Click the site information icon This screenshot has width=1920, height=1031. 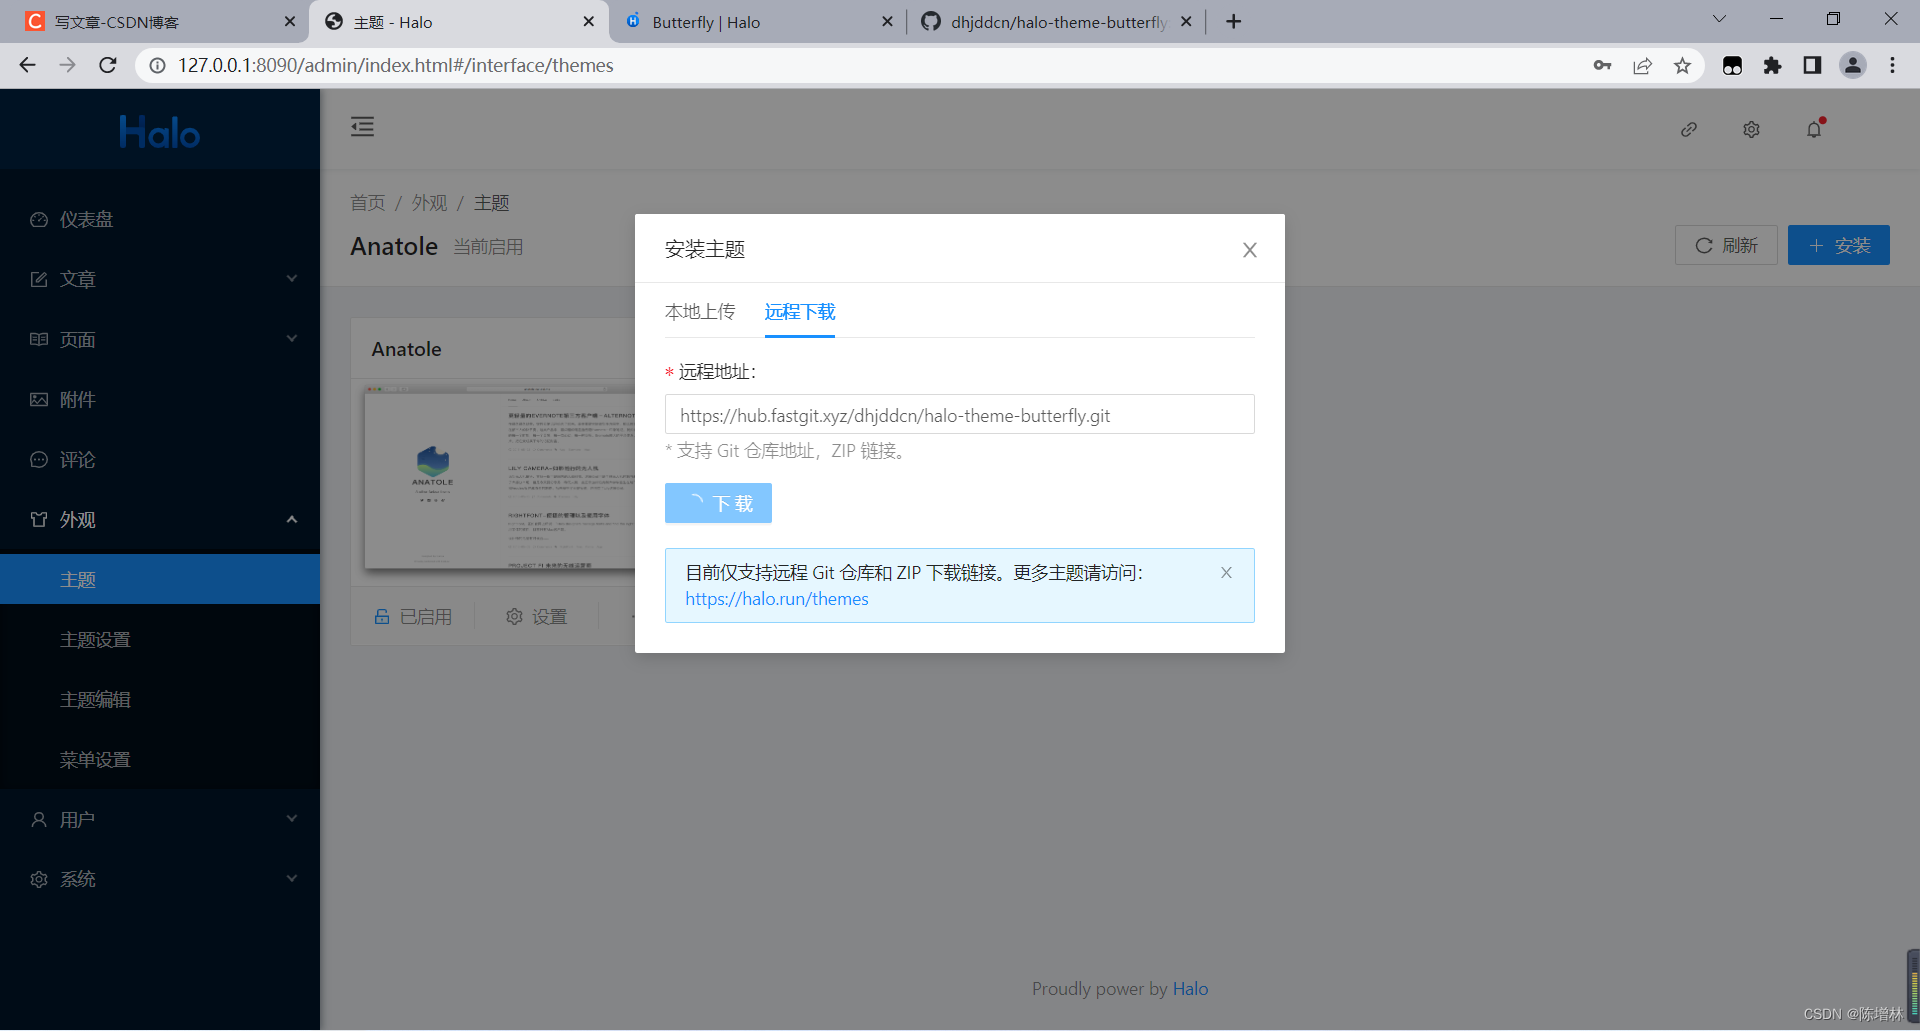(x=157, y=65)
